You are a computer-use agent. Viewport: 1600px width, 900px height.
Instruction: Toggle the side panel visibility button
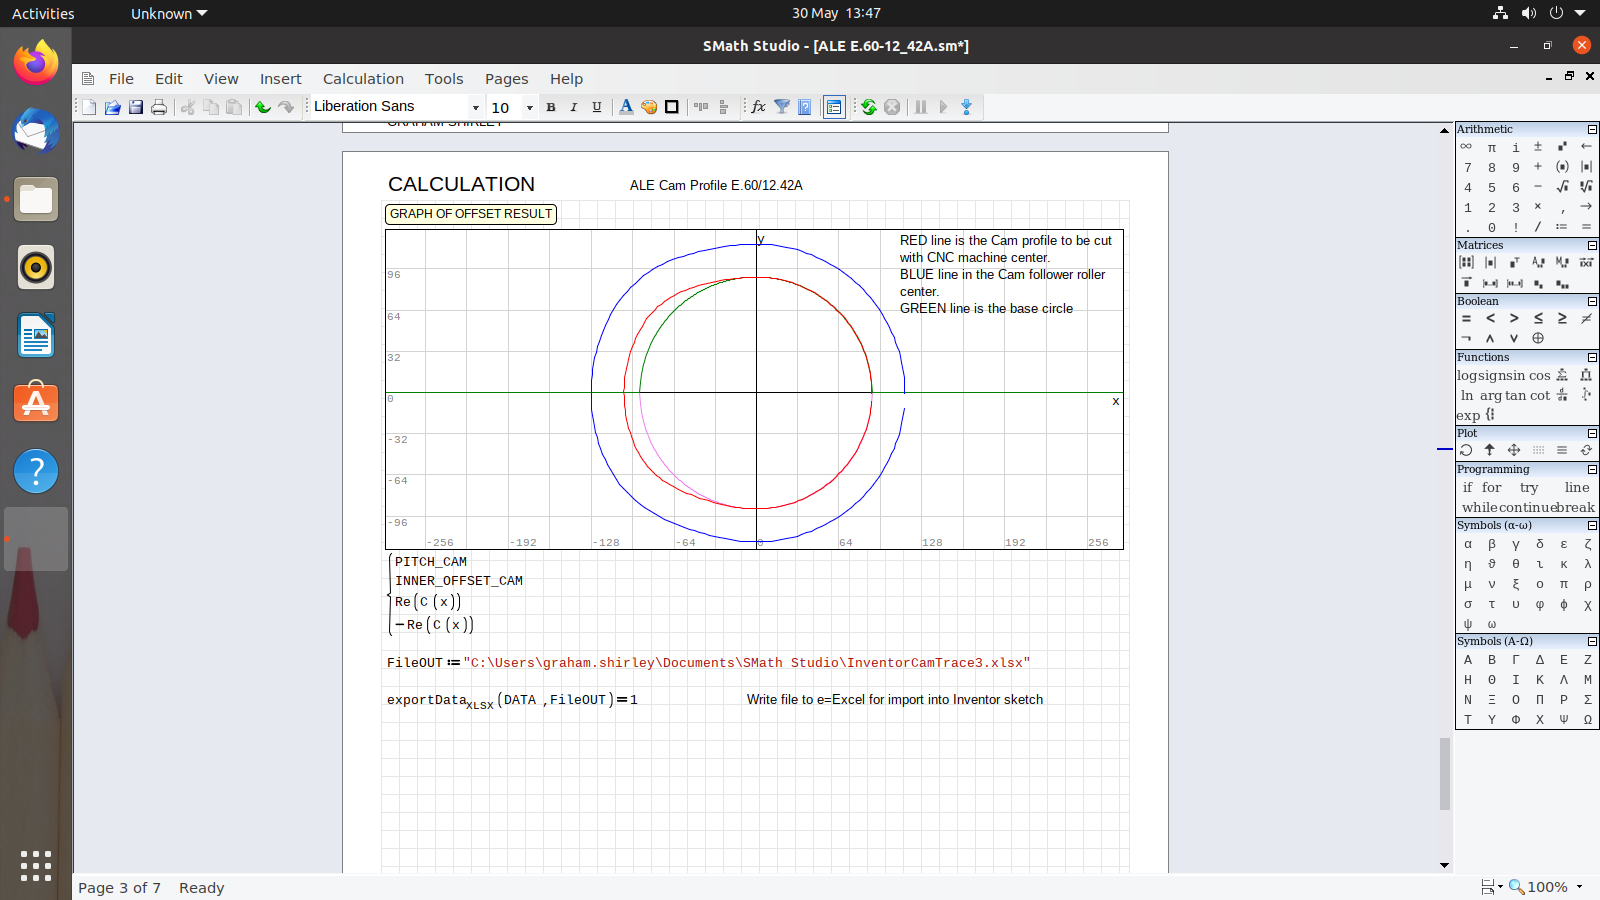(834, 107)
